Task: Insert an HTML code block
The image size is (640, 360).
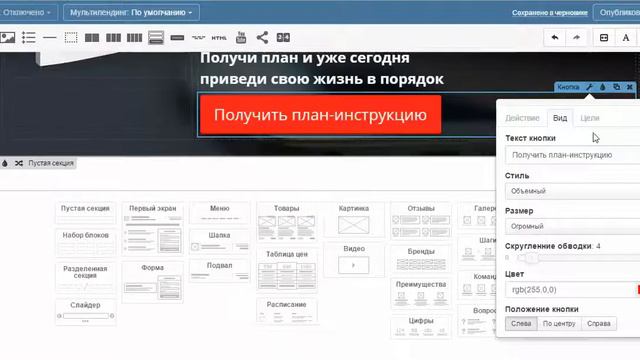Action: (219, 38)
